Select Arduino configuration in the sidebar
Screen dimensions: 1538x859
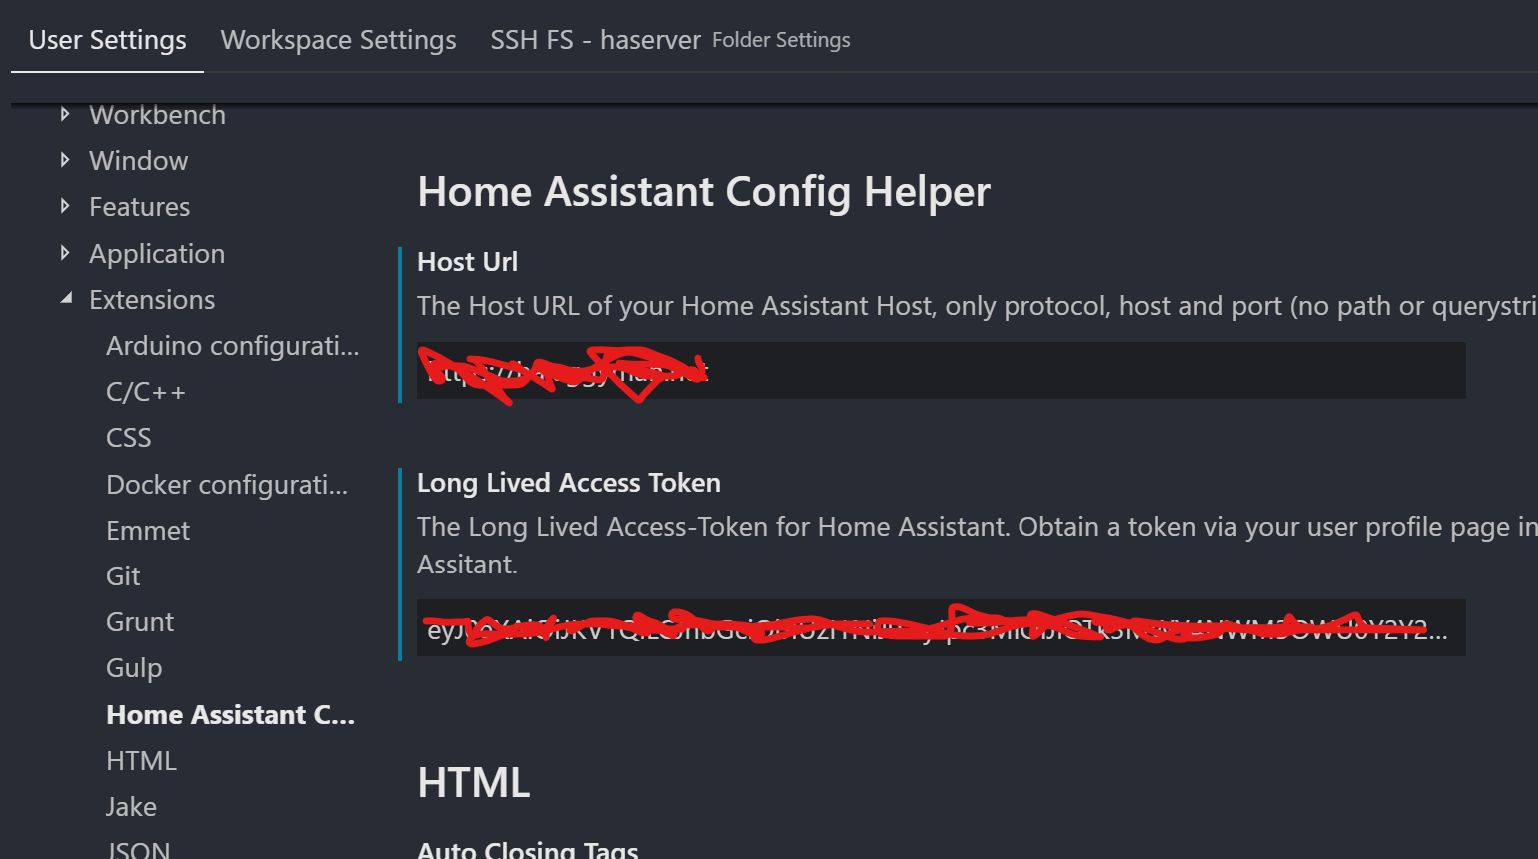232,345
